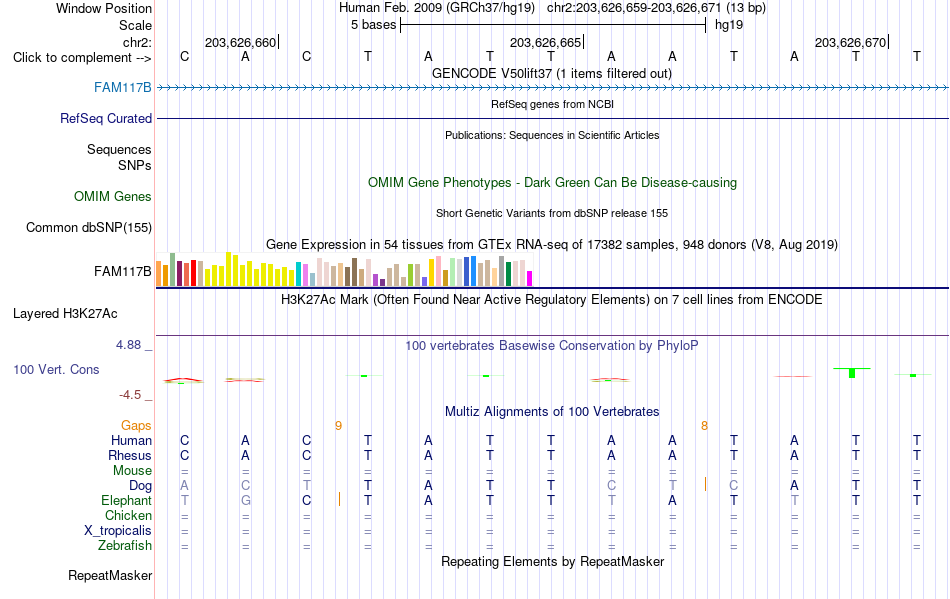
Task: Click the black FAM117B GTEx expression label
Action: [122, 271]
